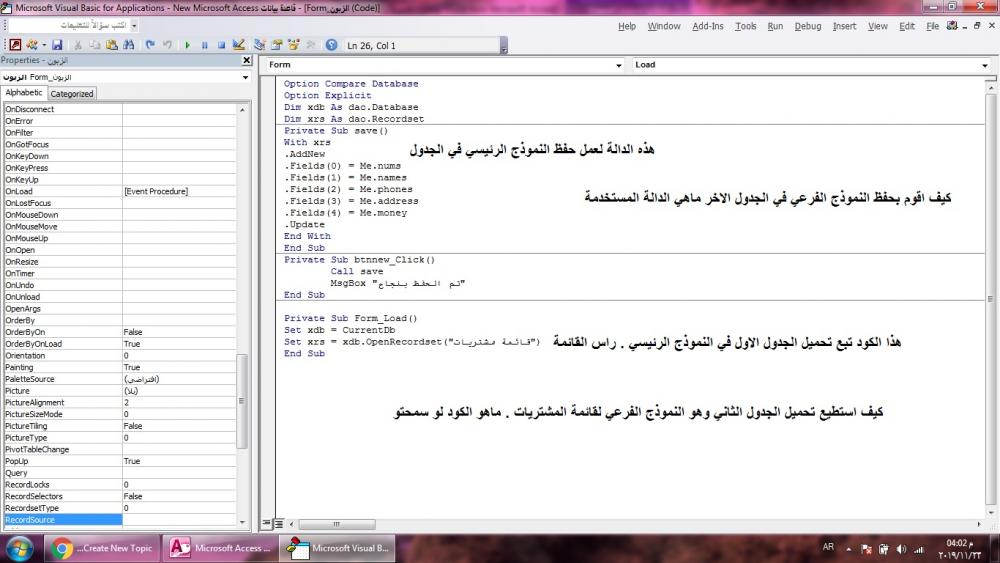The image size is (1000, 563).
Task: Toggle Design Mode icon
Action: point(239,45)
